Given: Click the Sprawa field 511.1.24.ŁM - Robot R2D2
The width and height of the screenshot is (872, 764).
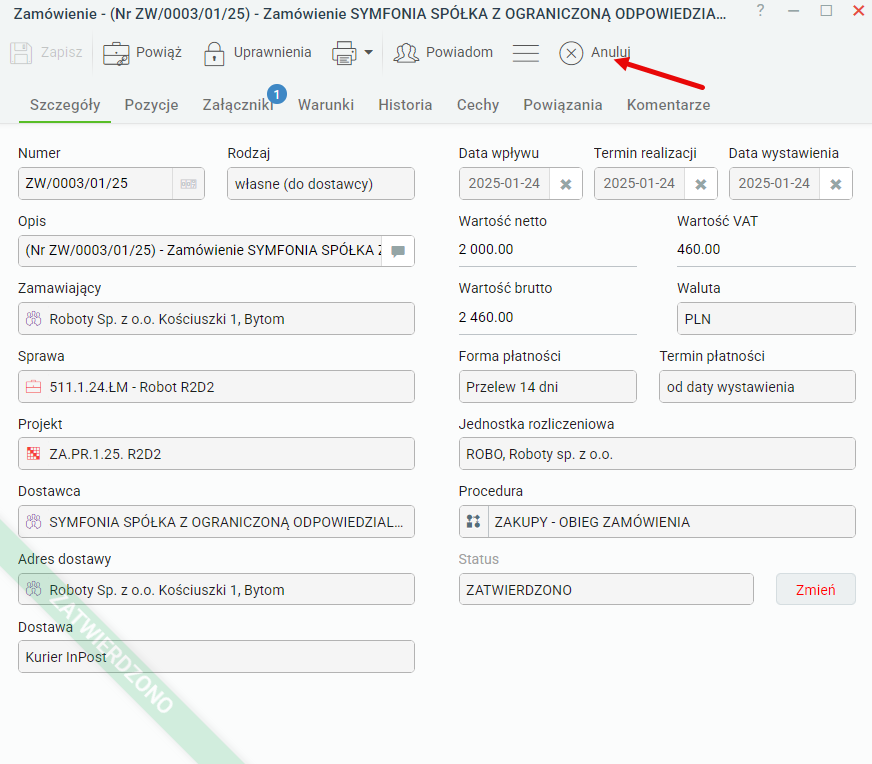Looking at the screenshot, I should point(216,386).
